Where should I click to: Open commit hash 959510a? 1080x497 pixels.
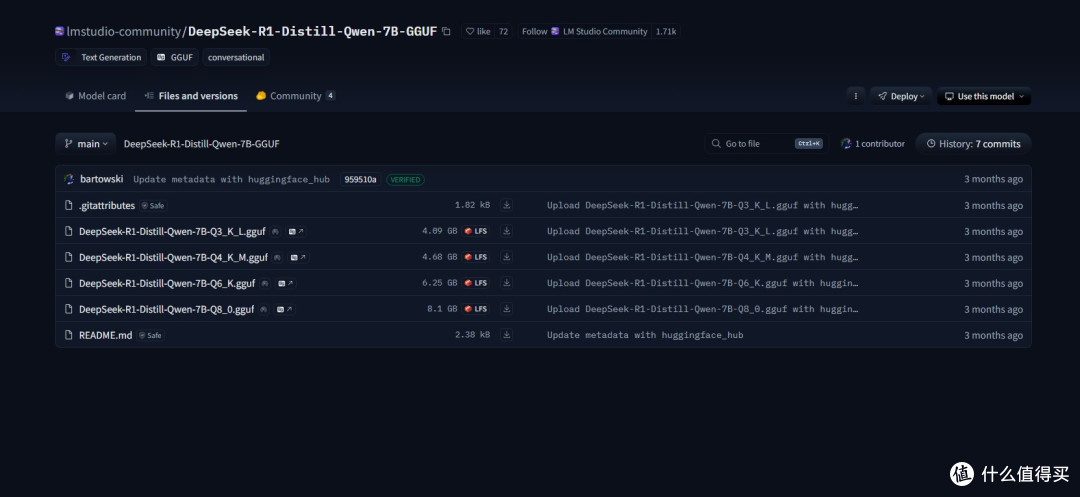[360, 179]
